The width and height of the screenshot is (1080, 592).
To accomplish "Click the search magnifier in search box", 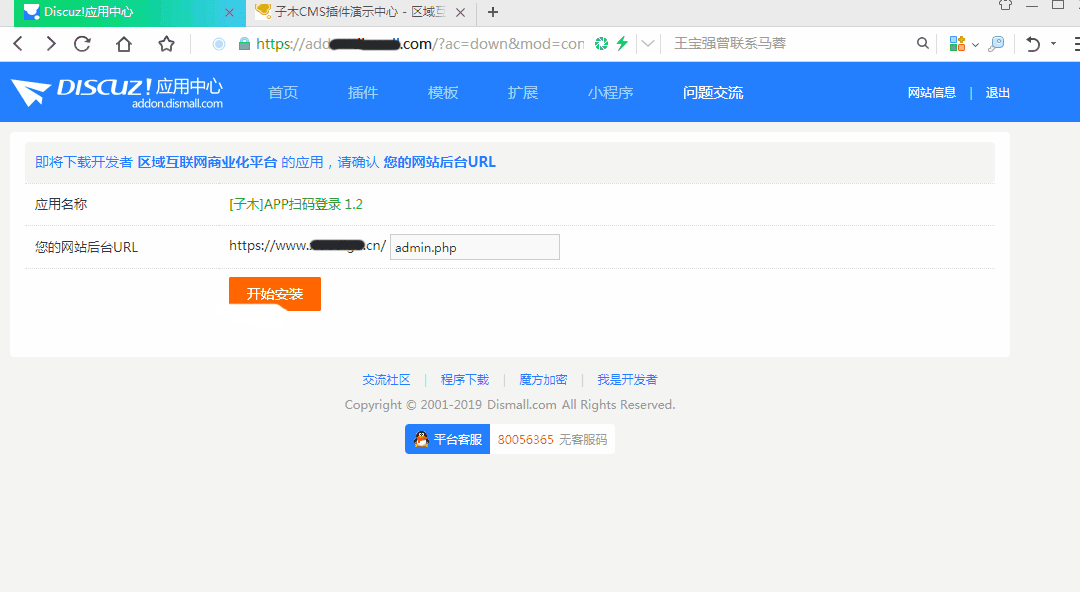I will tap(923, 44).
